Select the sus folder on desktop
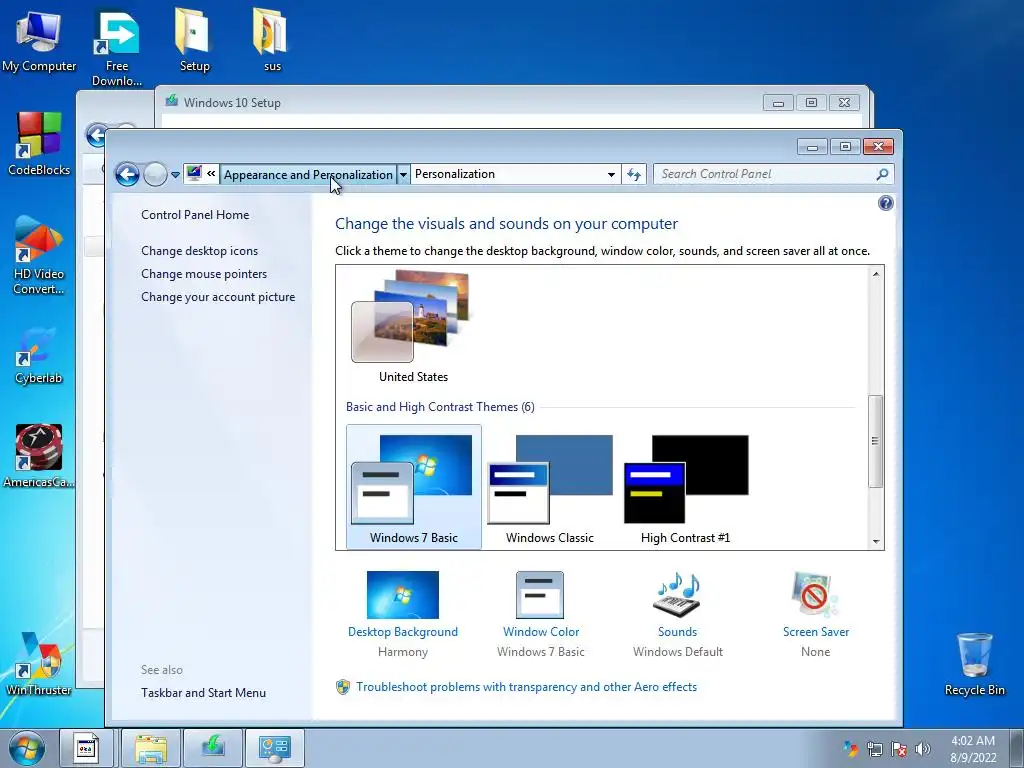The width and height of the screenshot is (1024, 768). (271, 40)
